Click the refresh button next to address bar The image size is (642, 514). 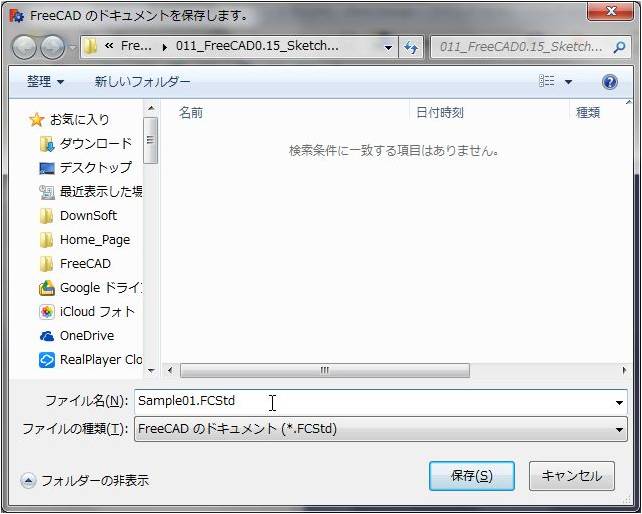411,48
